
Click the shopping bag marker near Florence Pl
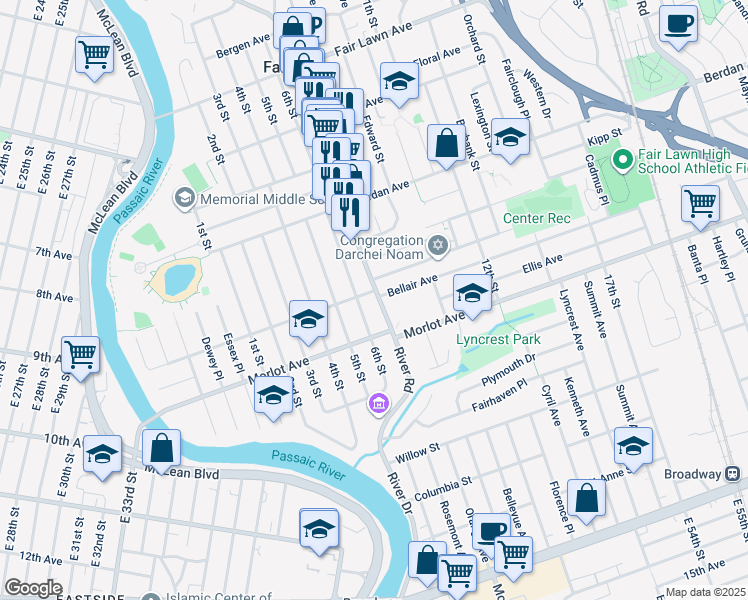586,502
